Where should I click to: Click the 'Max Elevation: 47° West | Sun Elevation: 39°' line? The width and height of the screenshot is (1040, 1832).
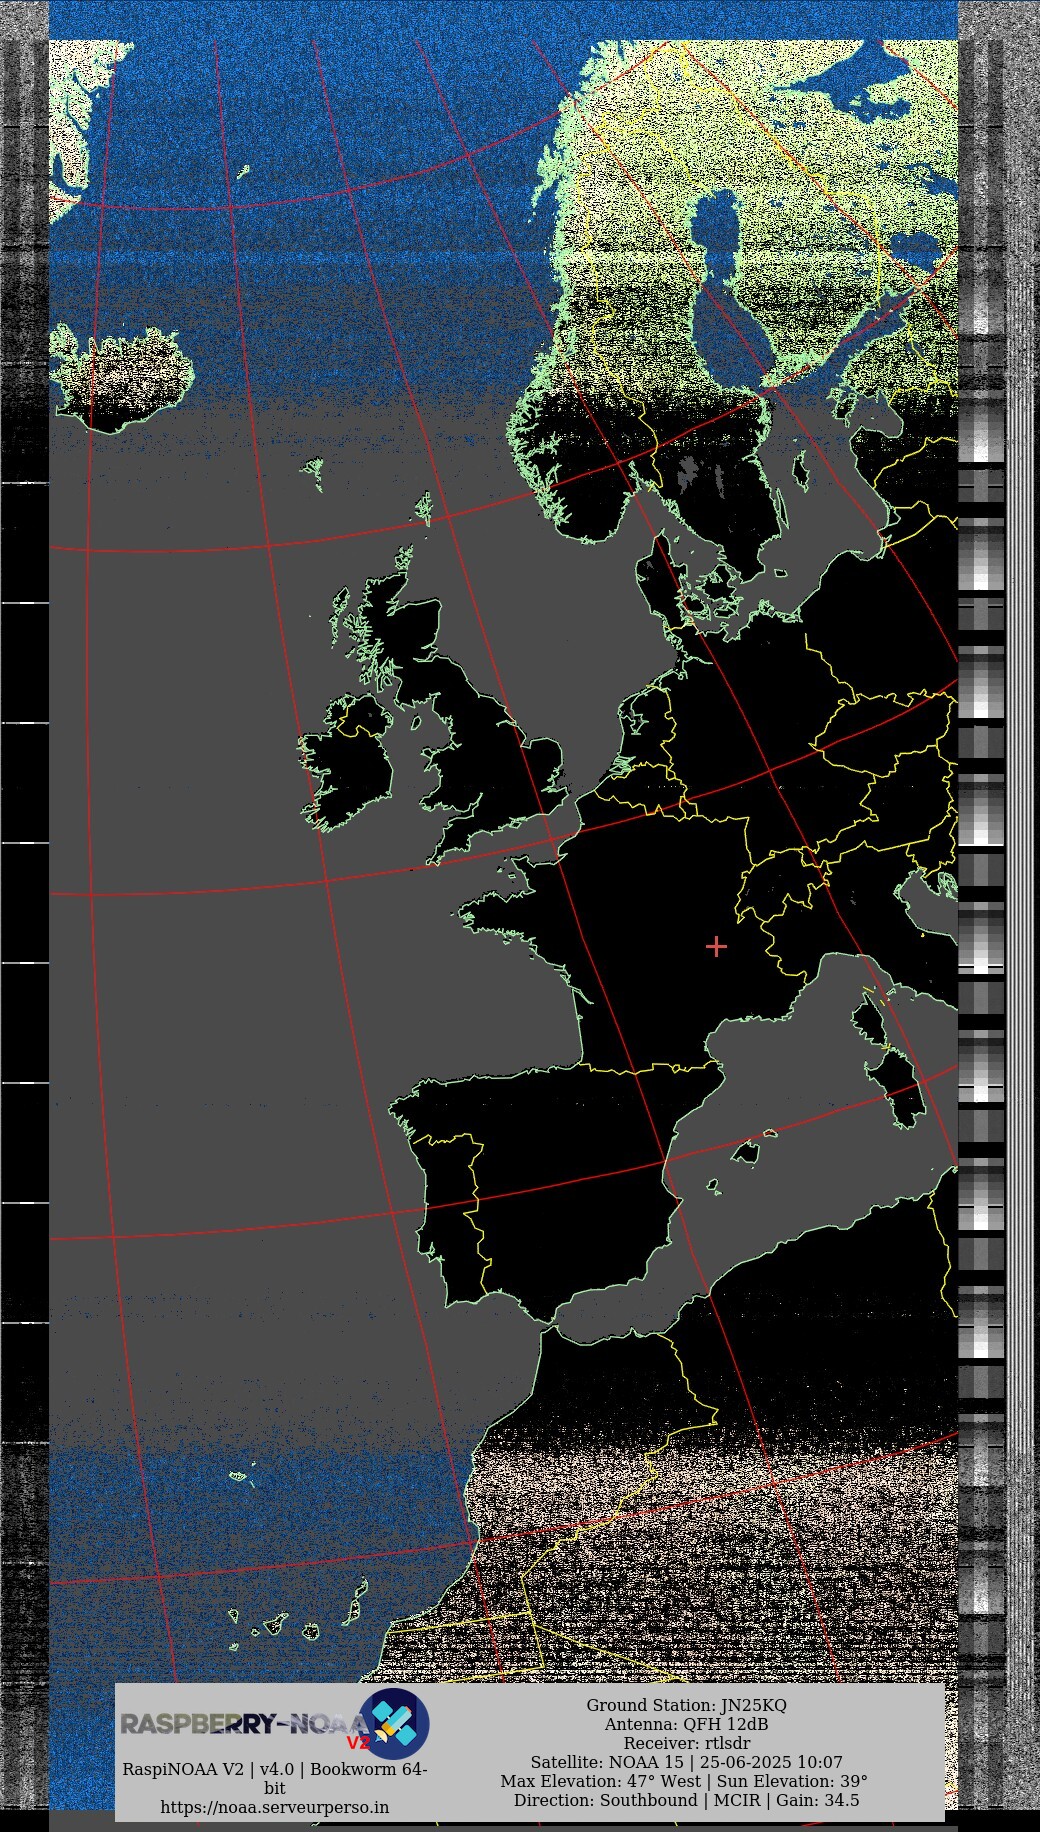click(x=684, y=1781)
